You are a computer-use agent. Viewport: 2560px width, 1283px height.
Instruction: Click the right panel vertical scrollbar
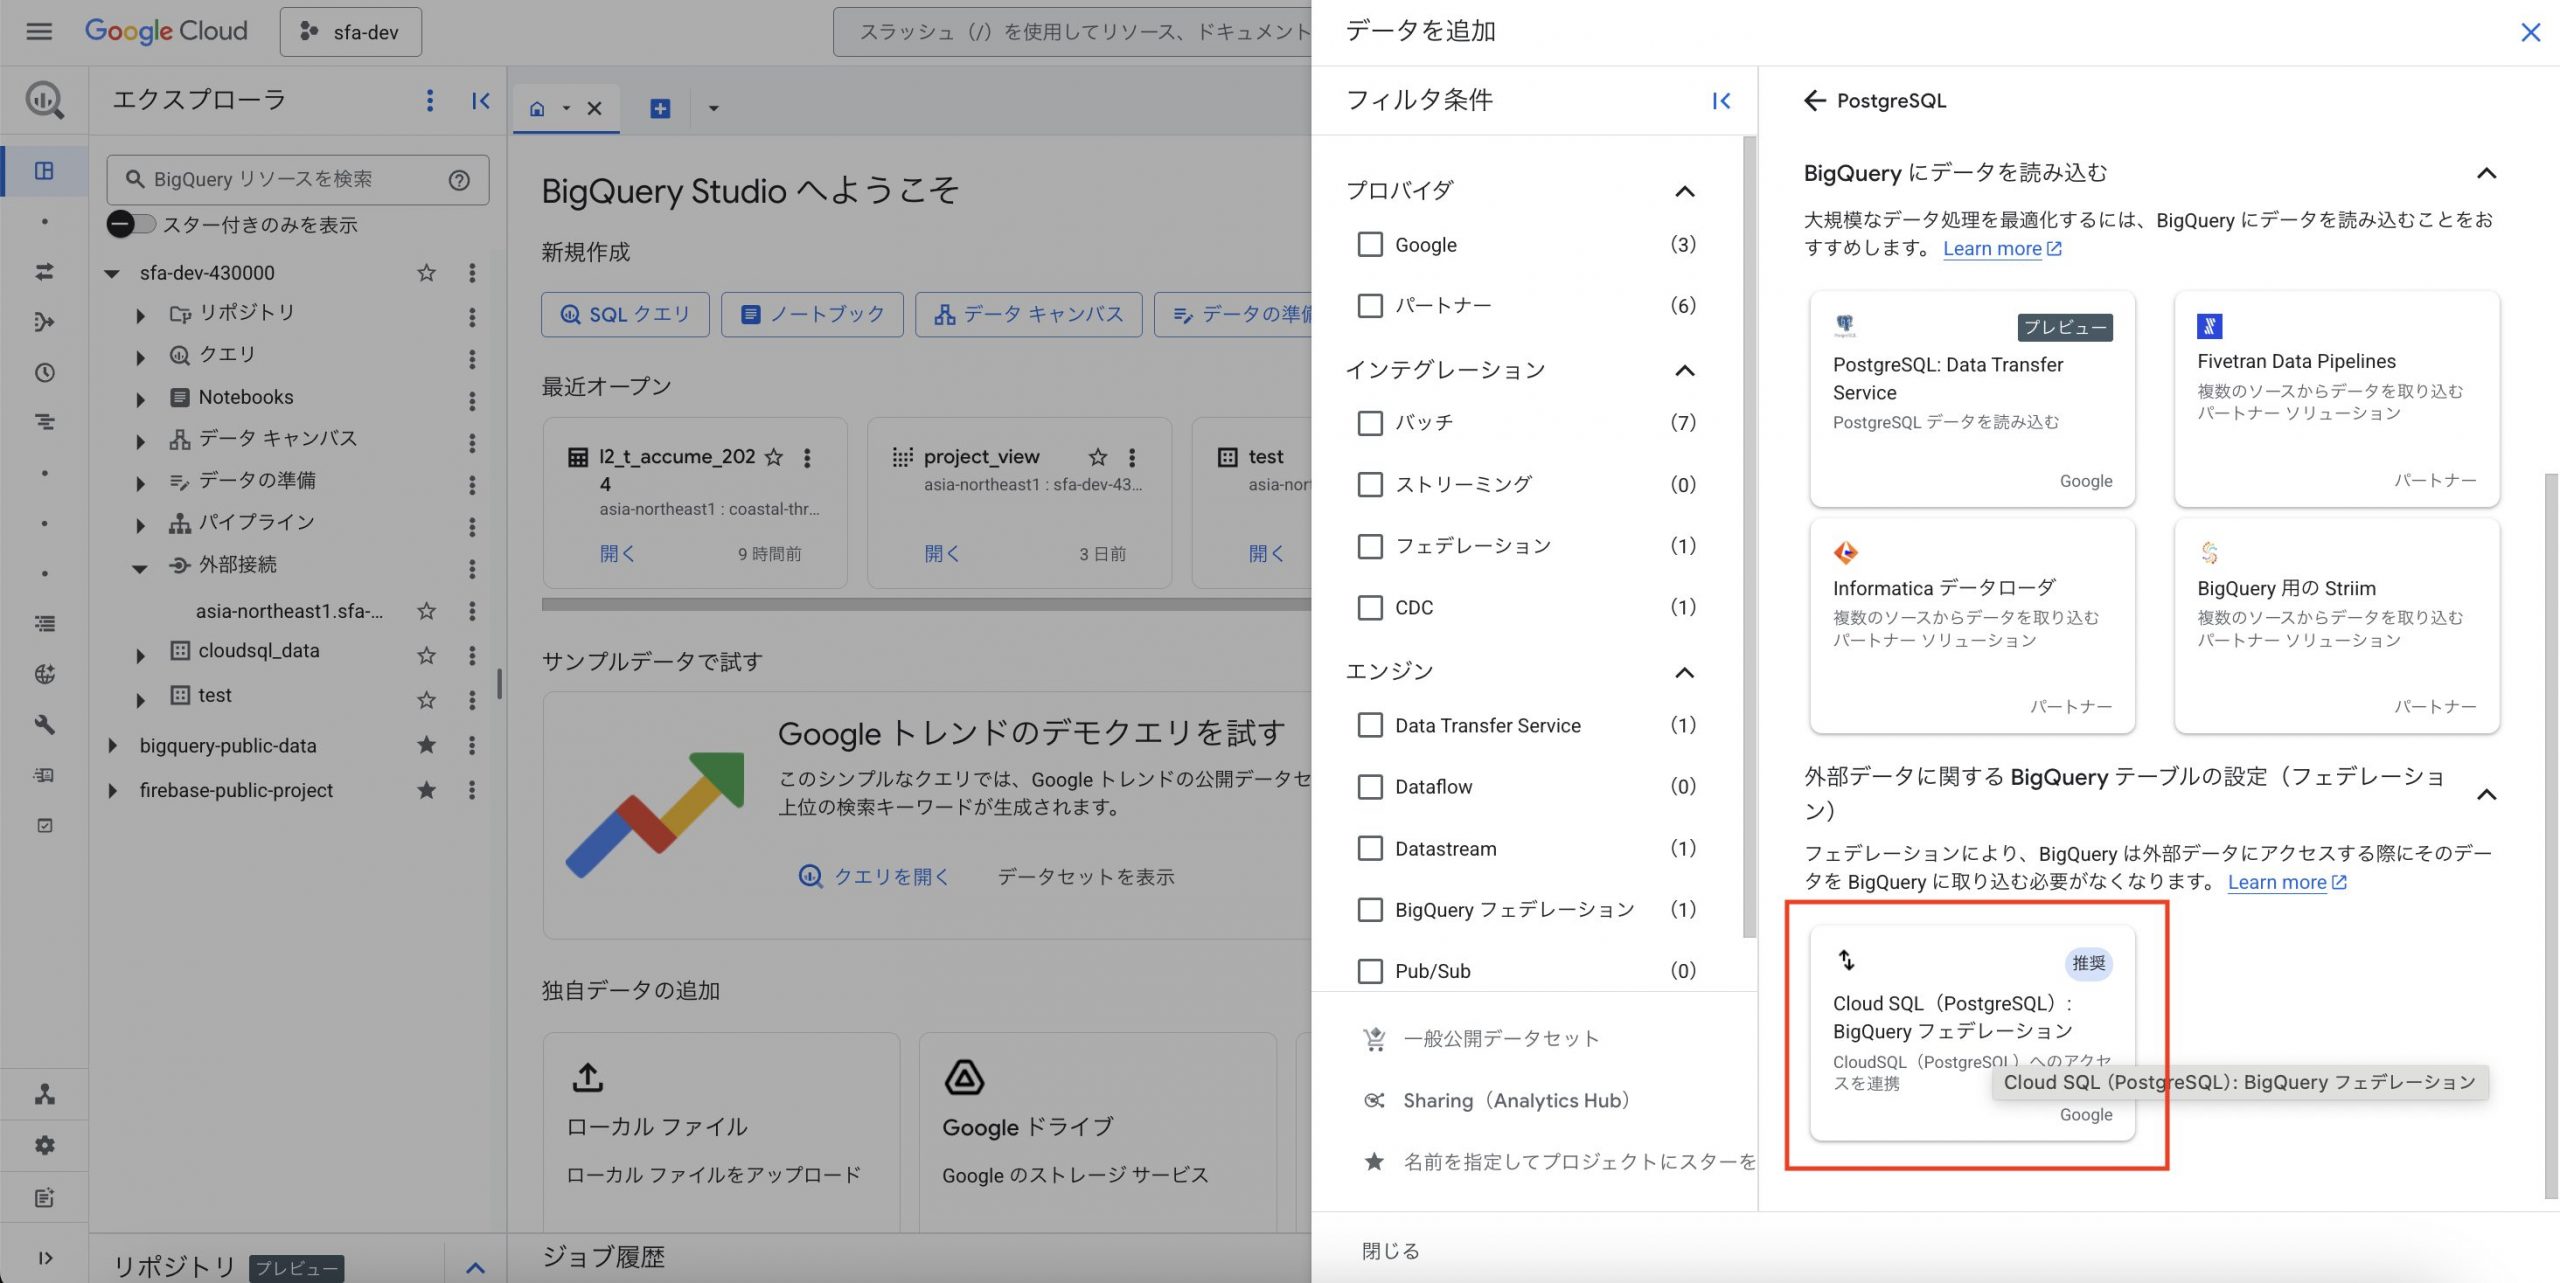point(2551,835)
